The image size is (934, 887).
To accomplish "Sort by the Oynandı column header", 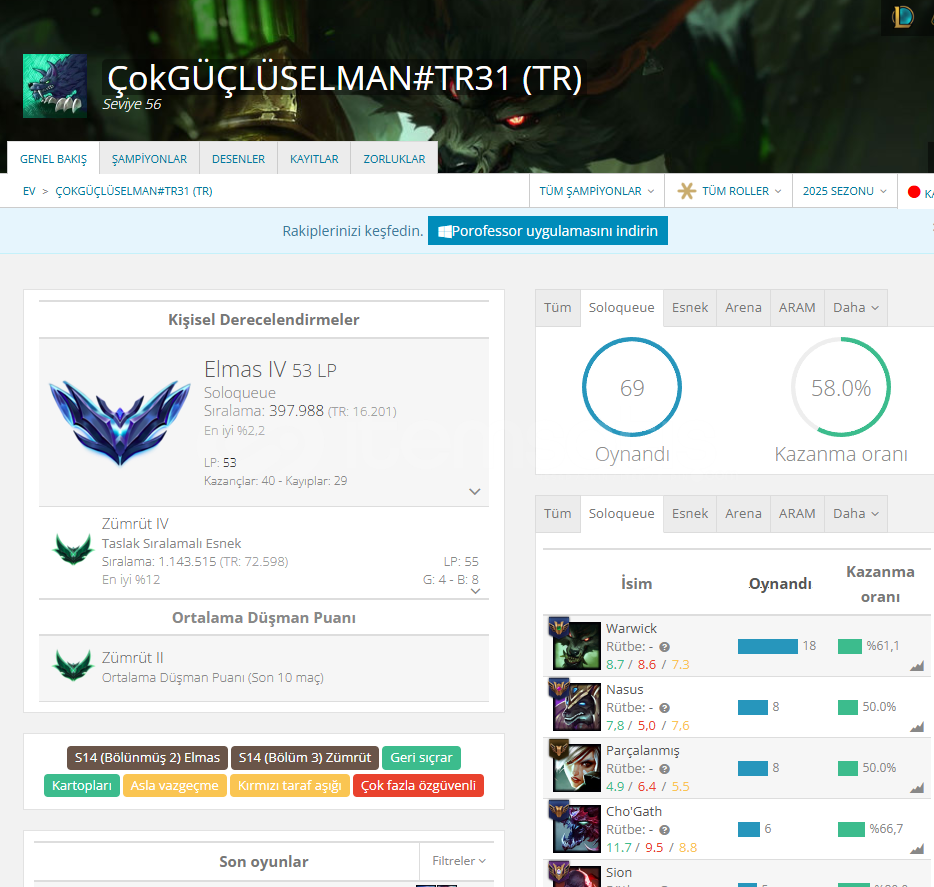I will point(780,584).
